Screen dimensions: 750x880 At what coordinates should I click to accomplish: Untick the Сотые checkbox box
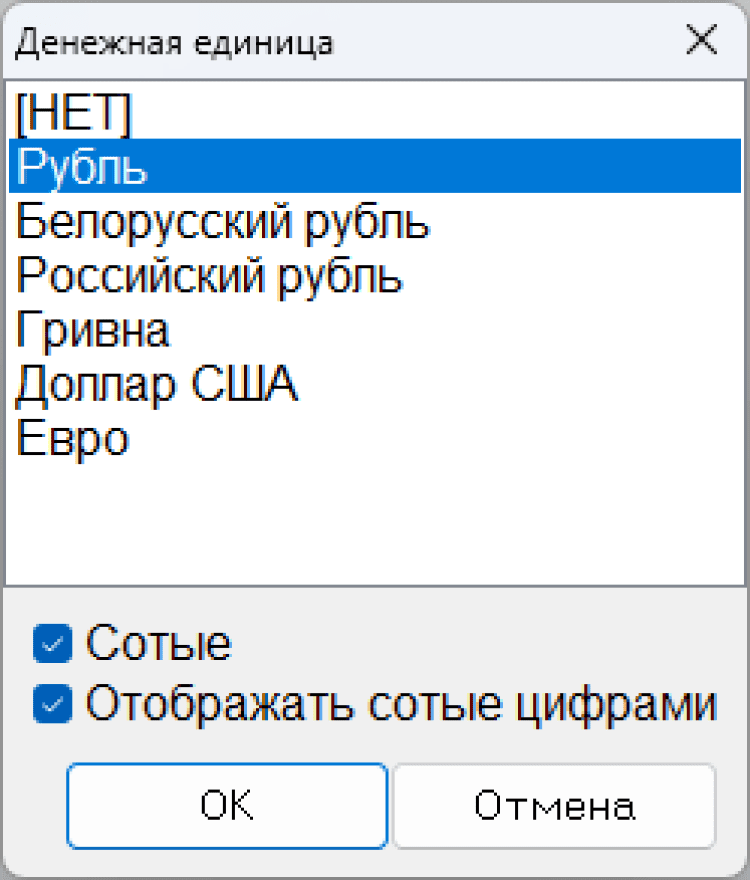tap(51, 645)
